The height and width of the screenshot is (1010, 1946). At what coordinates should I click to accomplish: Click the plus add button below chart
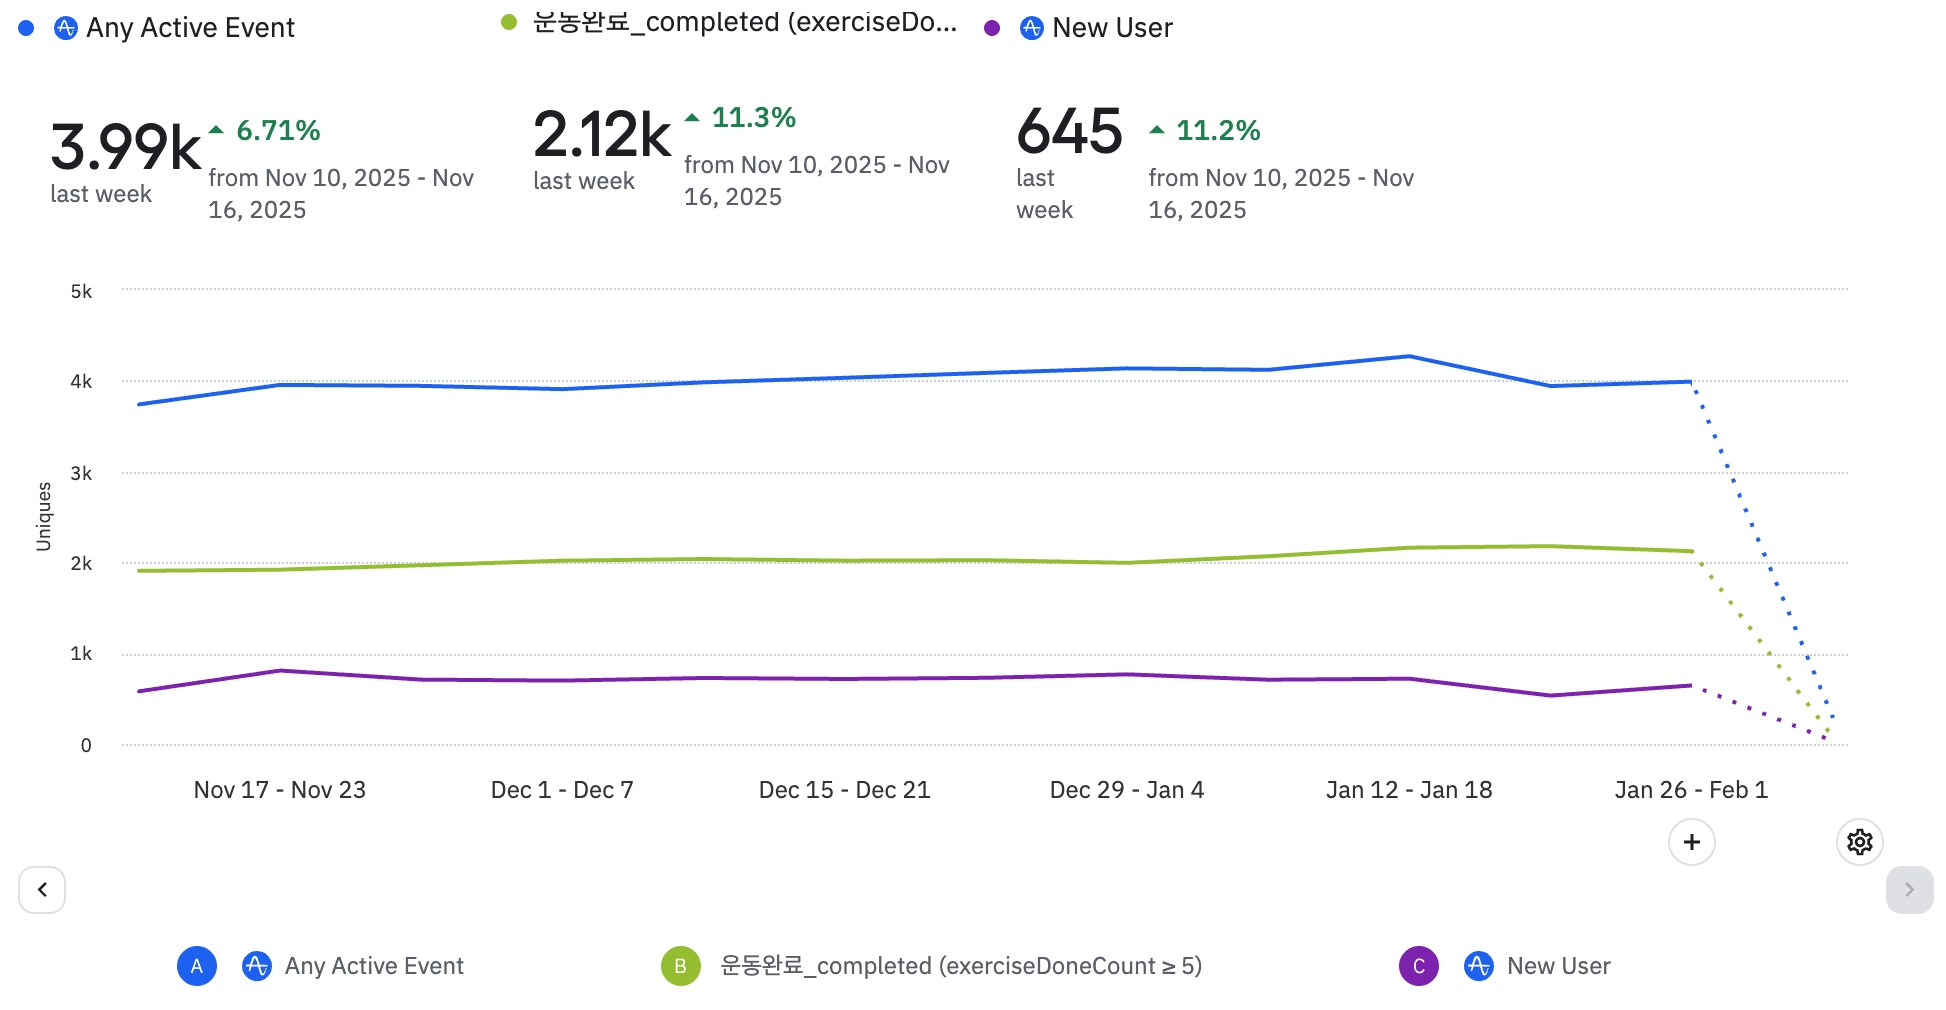(1691, 842)
